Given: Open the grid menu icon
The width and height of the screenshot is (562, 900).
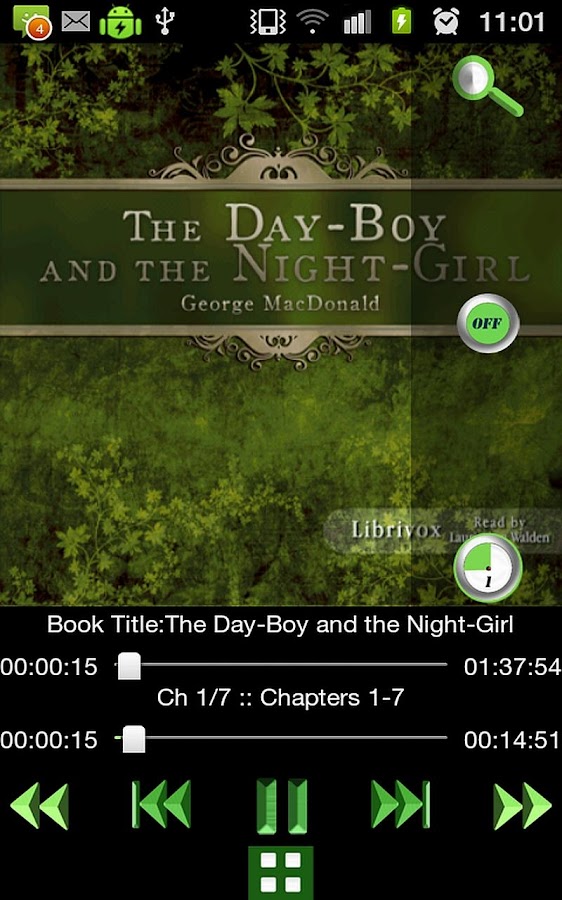Looking at the screenshot, I should pyautogui.click(x=281, y=872).
